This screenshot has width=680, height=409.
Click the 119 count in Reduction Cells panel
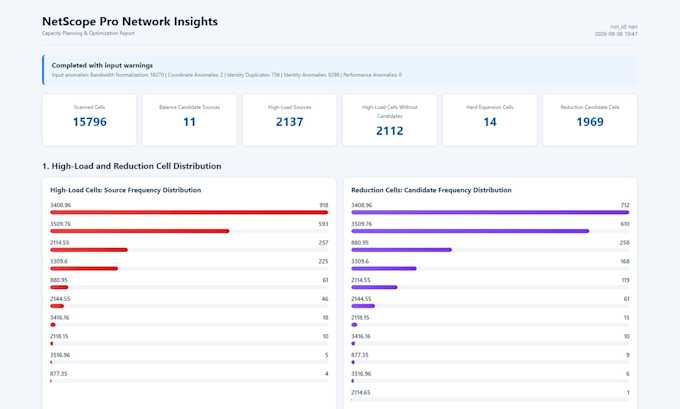[625, 280]
